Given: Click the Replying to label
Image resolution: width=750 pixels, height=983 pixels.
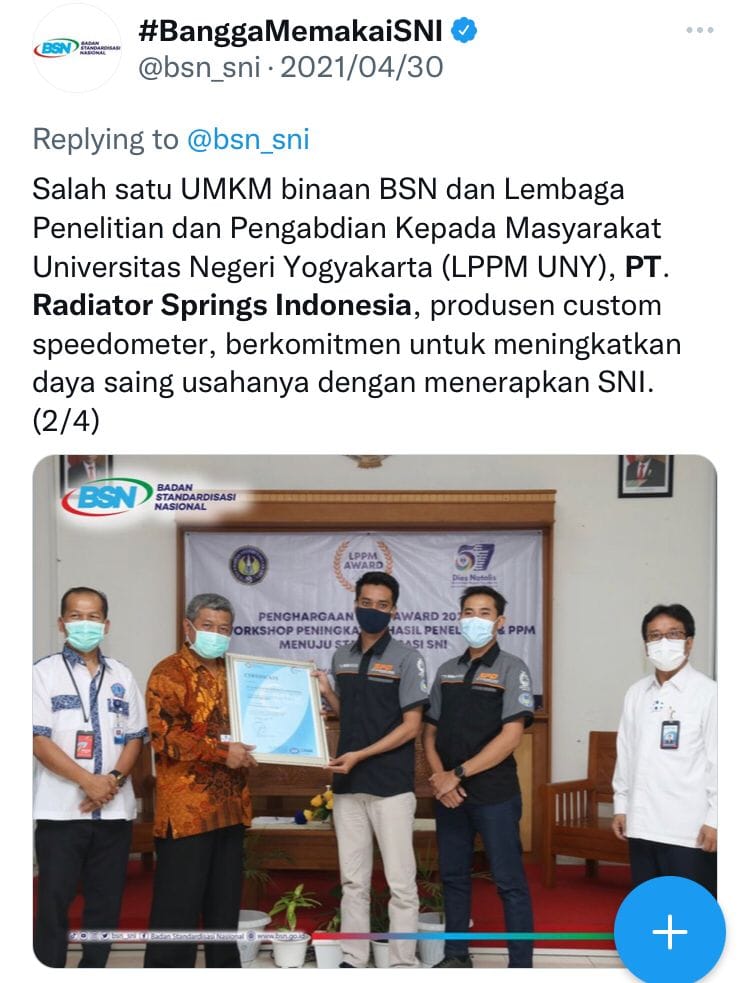Looking at the screenshot, I should point(105,139).
